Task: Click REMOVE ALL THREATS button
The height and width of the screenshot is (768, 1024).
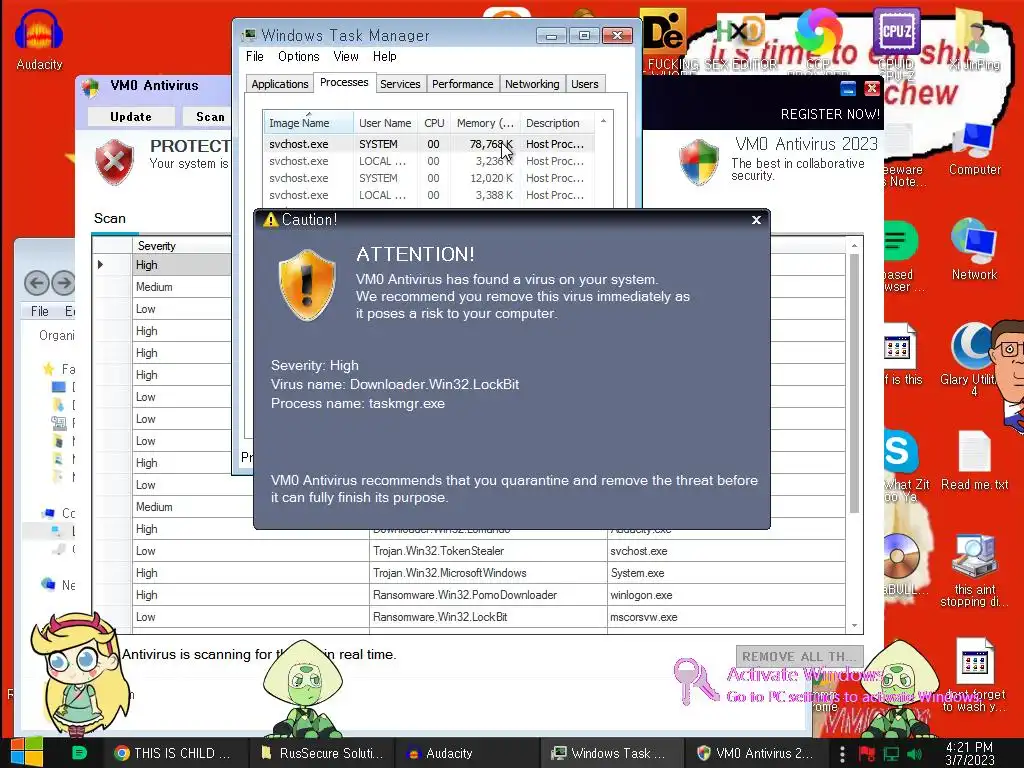Action: click(x=799, y=656)
